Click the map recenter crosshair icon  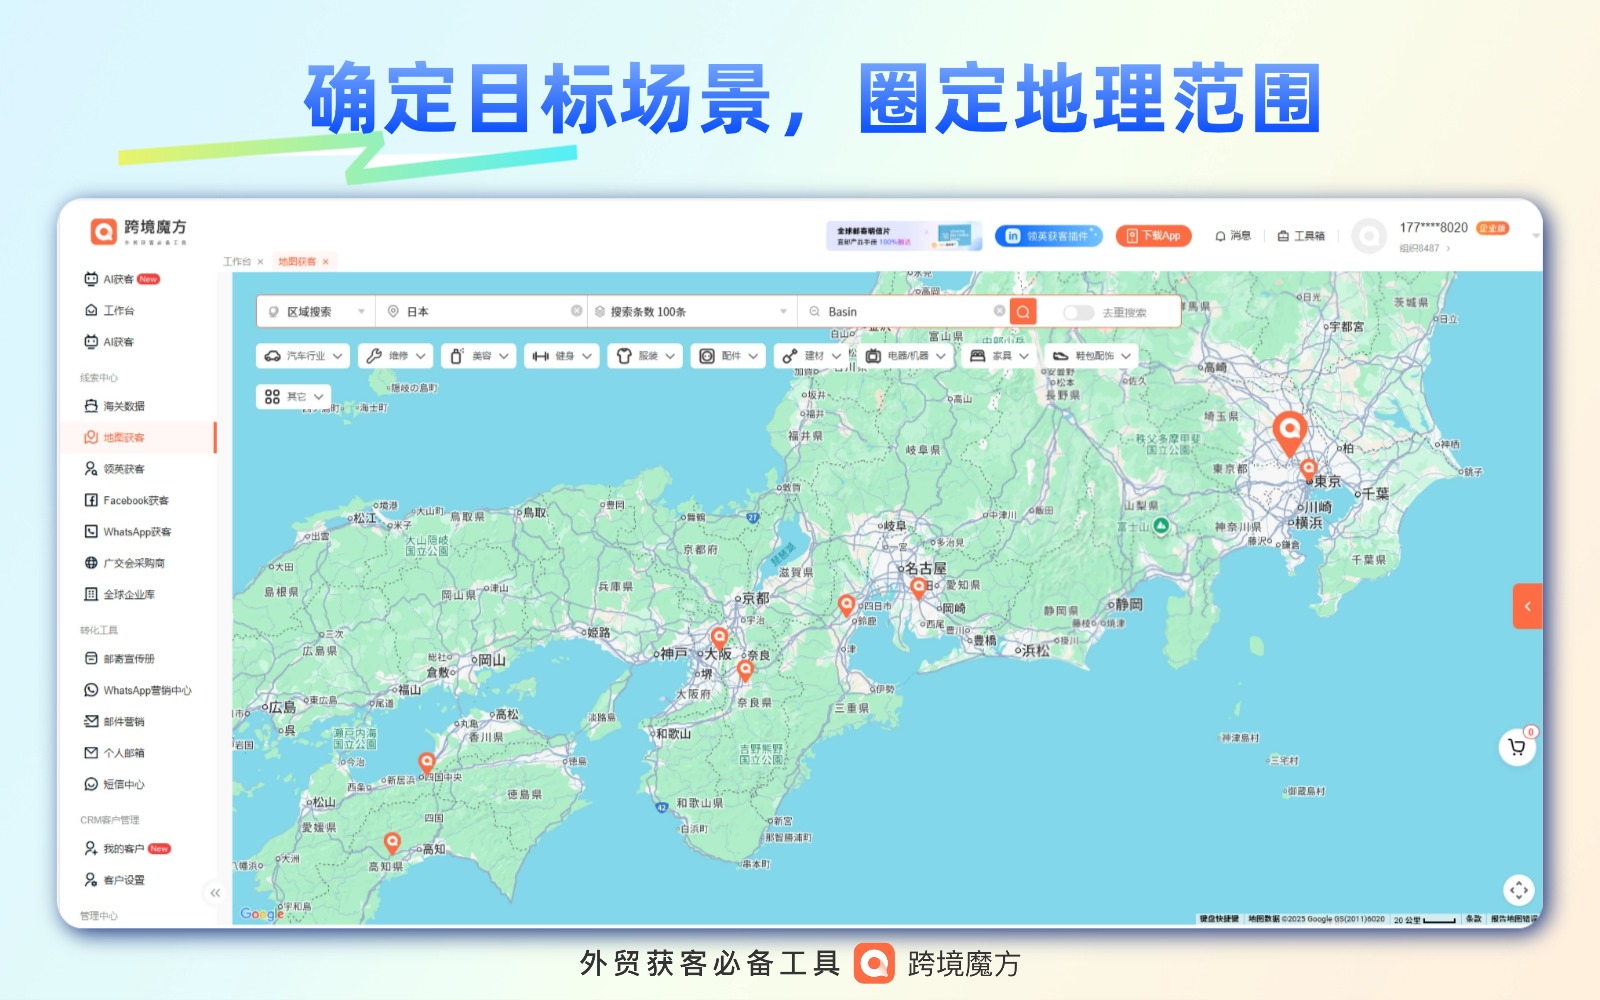pos(1518,889)
